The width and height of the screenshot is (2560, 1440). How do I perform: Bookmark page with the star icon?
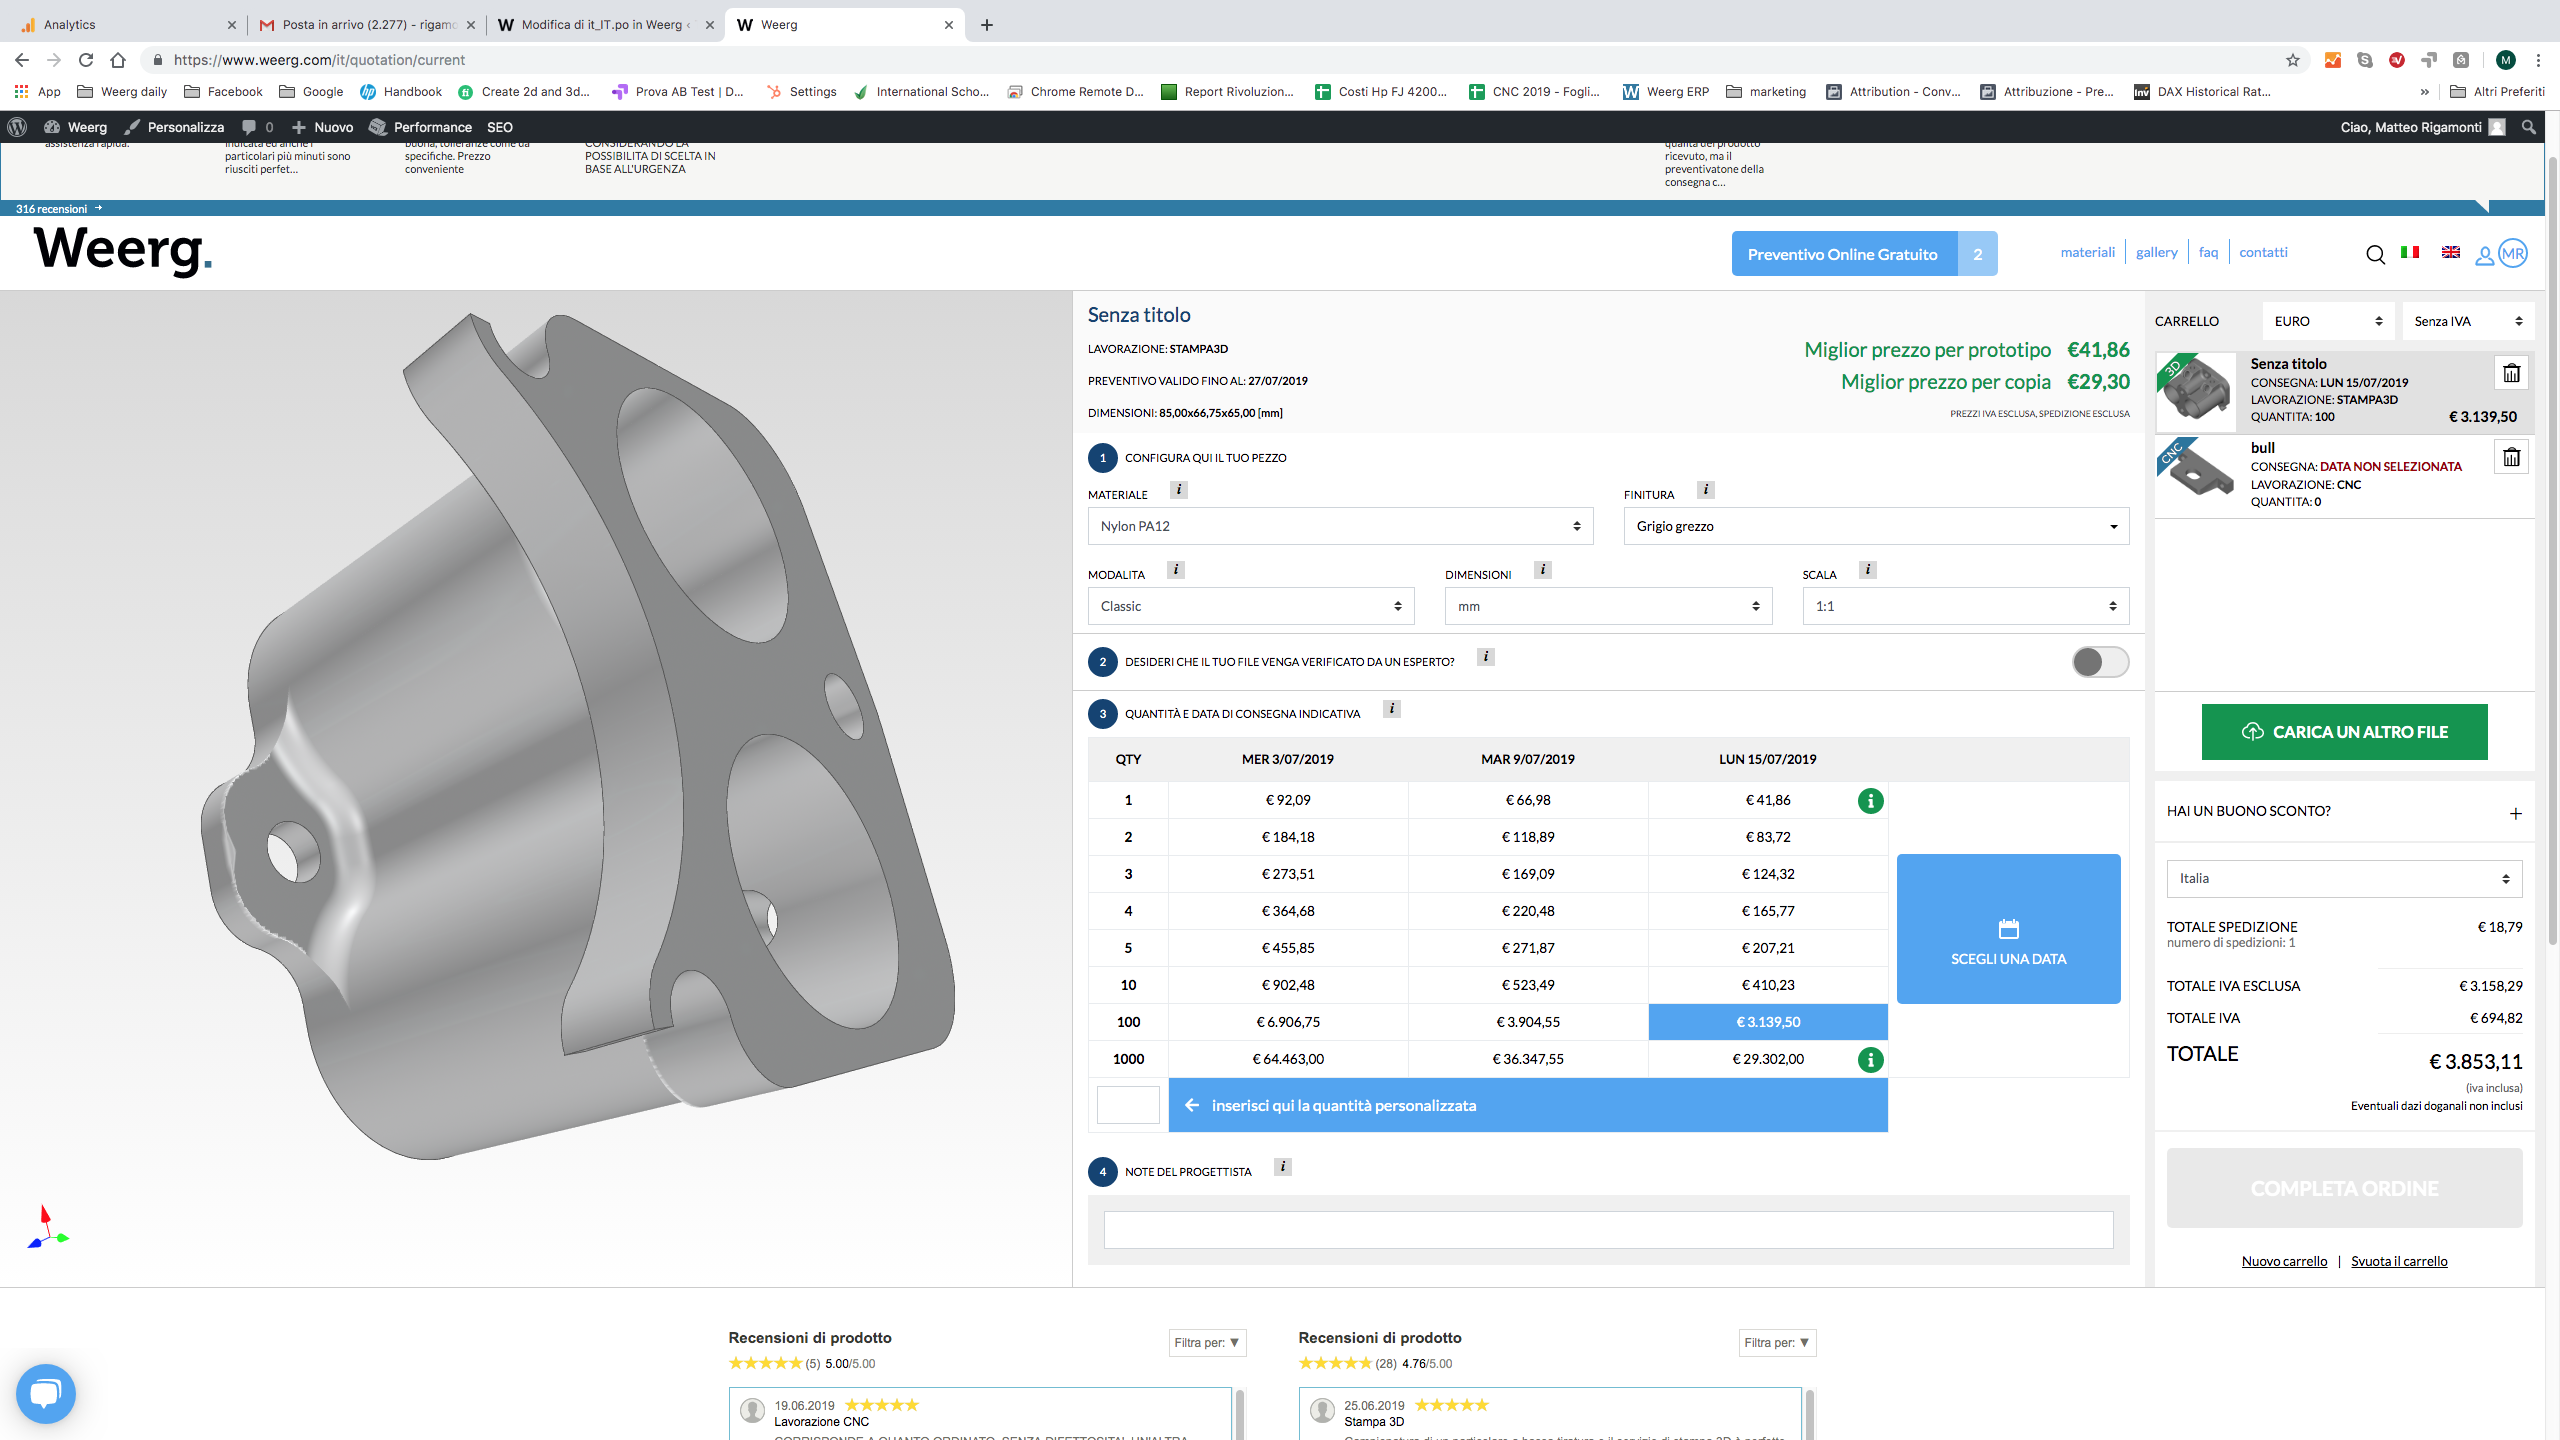(x=2292, y=60)
